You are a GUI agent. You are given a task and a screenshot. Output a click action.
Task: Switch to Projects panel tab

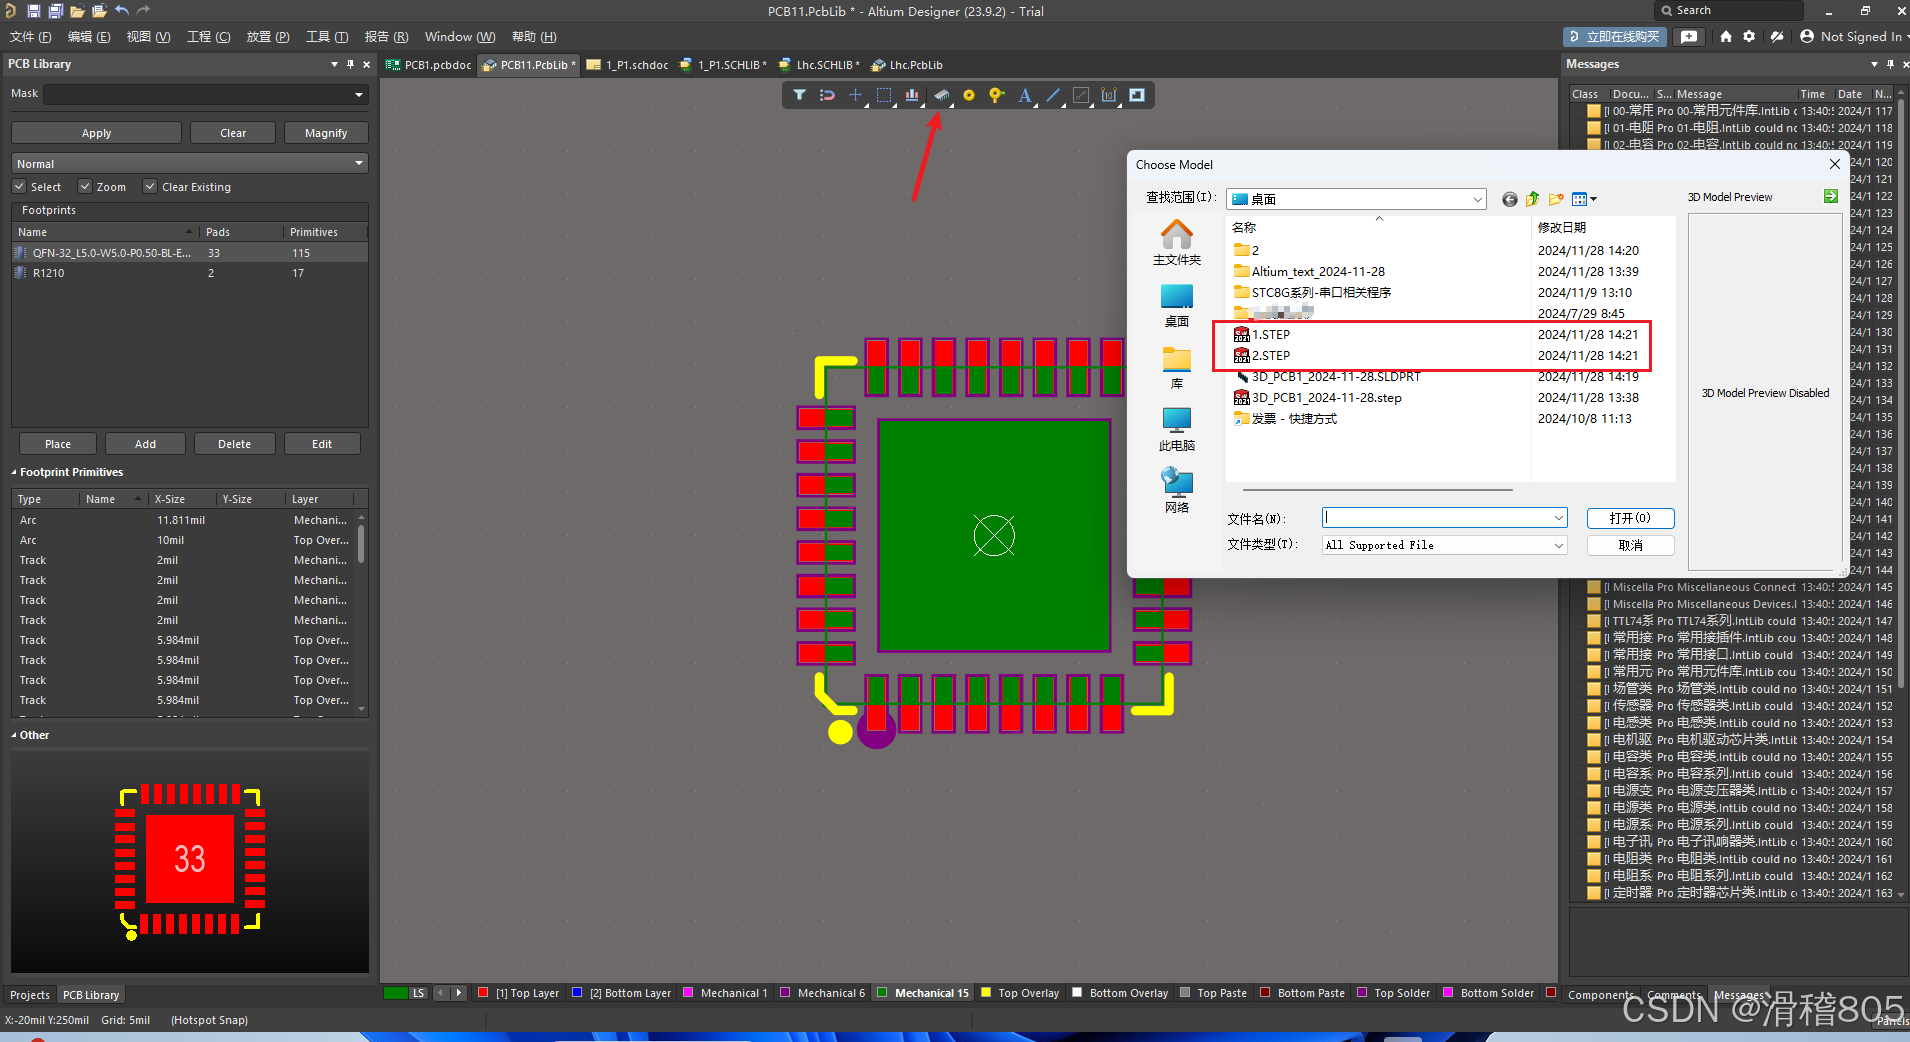pyautogui.click(x=30, y=995)
